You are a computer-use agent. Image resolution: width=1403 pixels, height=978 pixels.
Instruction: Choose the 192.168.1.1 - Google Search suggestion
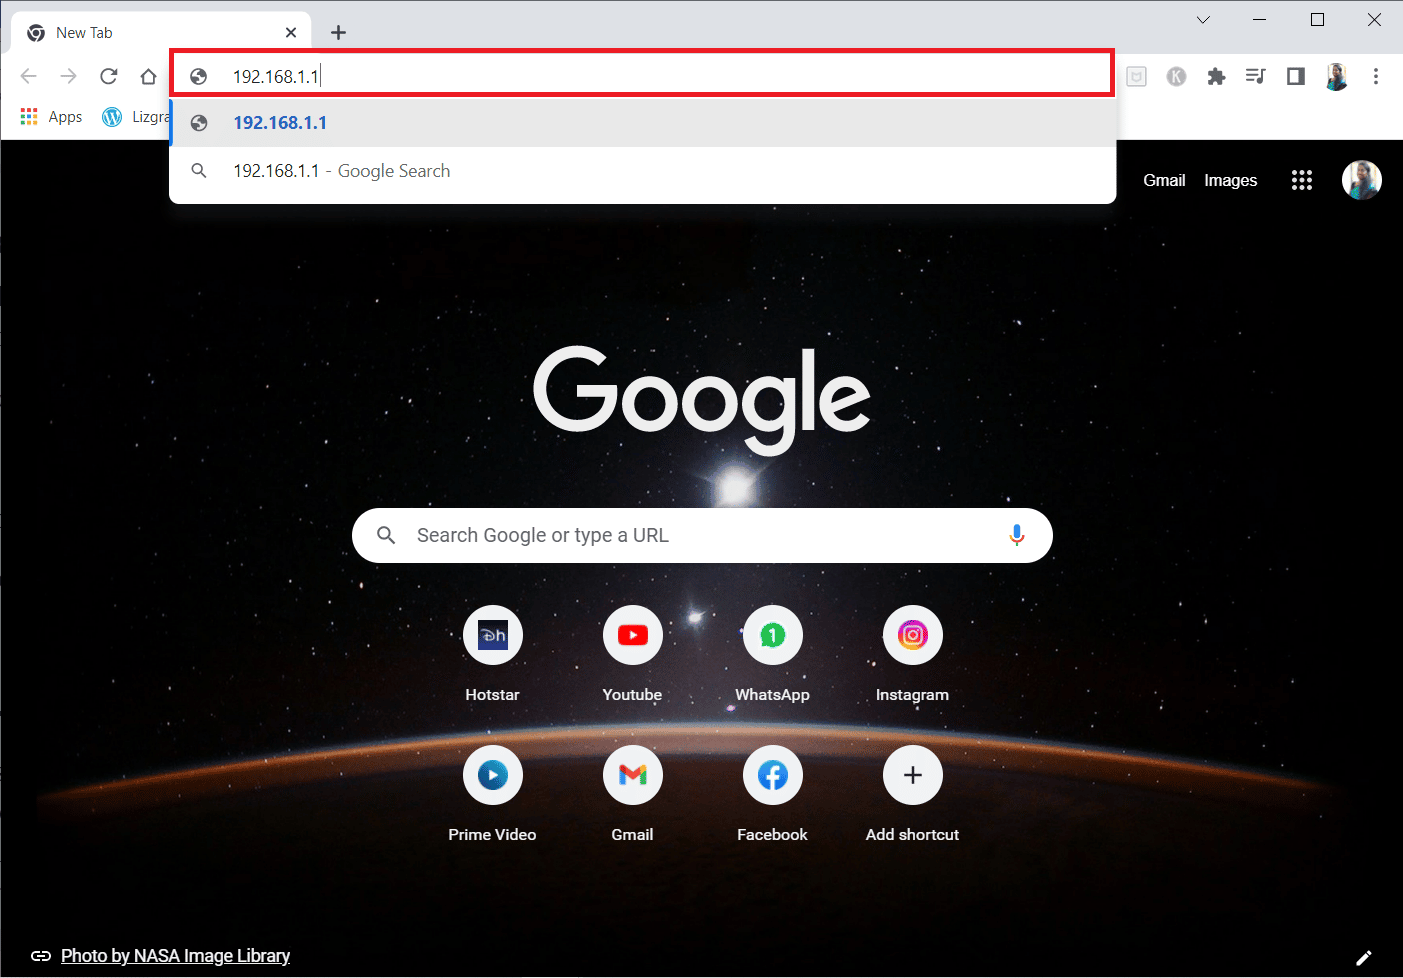tap(643, 171)
